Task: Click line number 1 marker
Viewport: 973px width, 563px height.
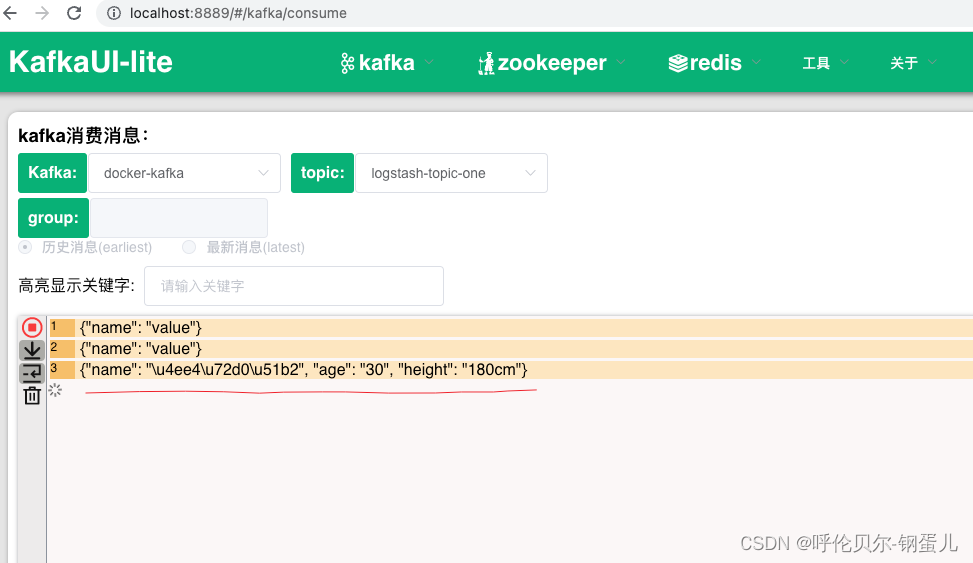Action: (62, 327)
